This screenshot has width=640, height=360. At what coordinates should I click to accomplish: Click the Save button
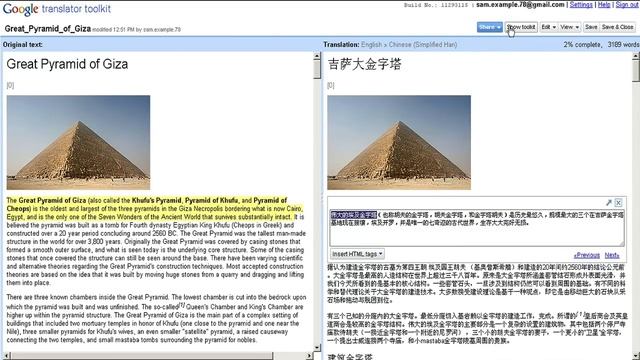click(x=591, y=27)
